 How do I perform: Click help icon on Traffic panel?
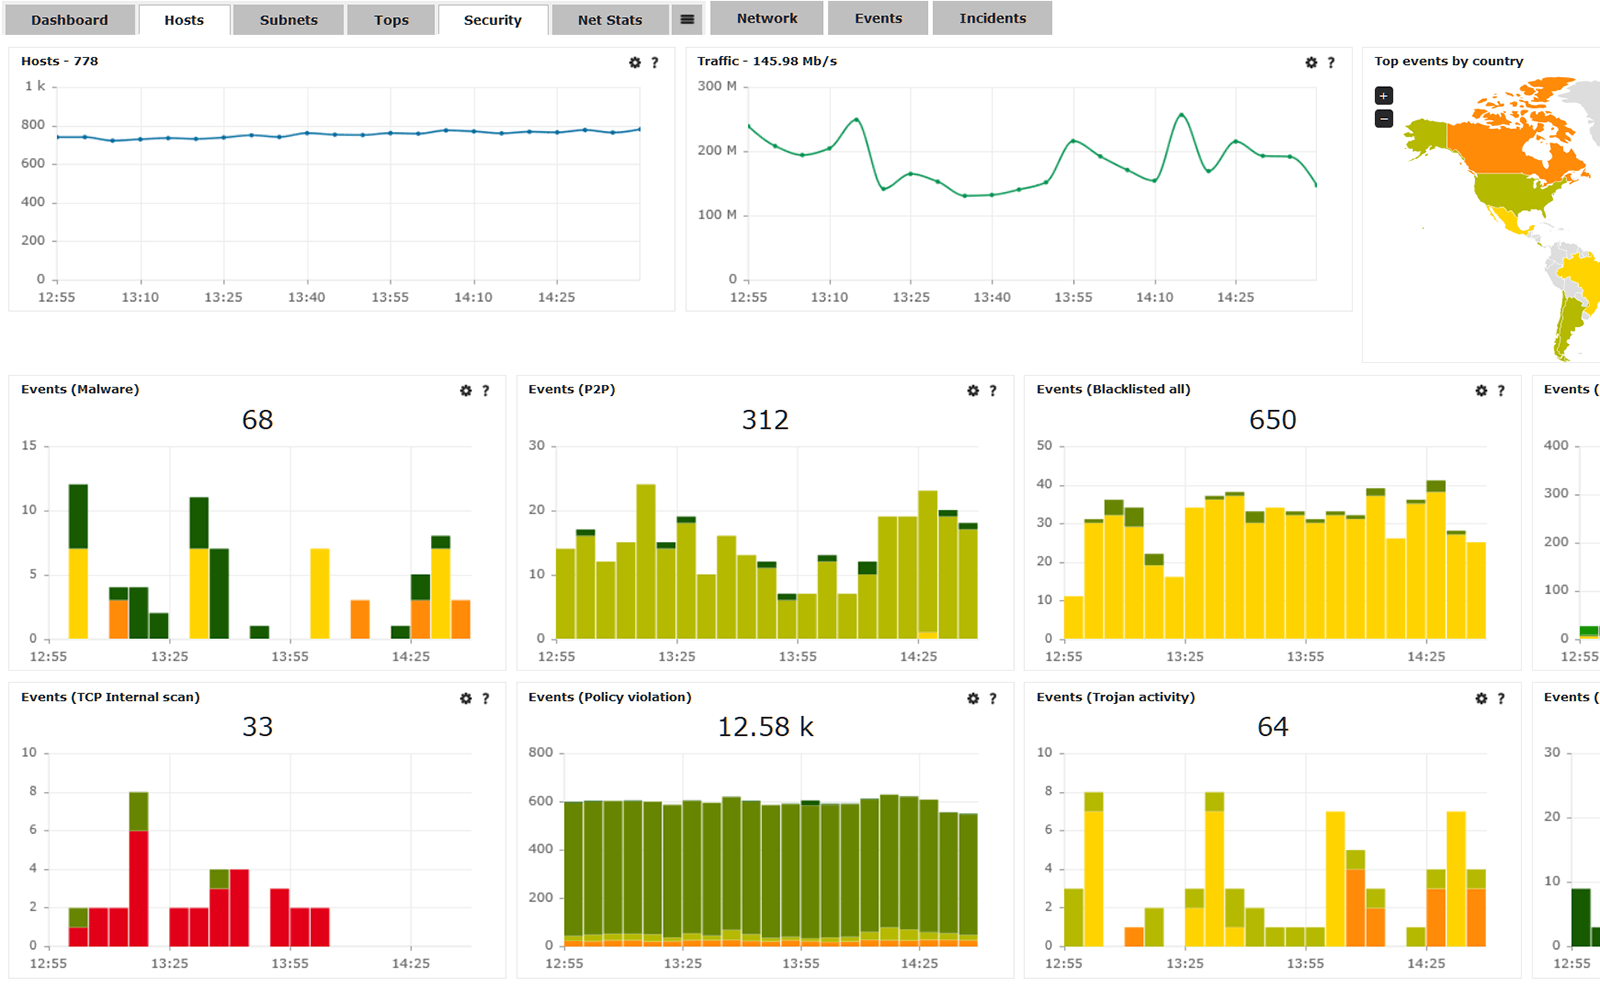(x=1330, y=62)
